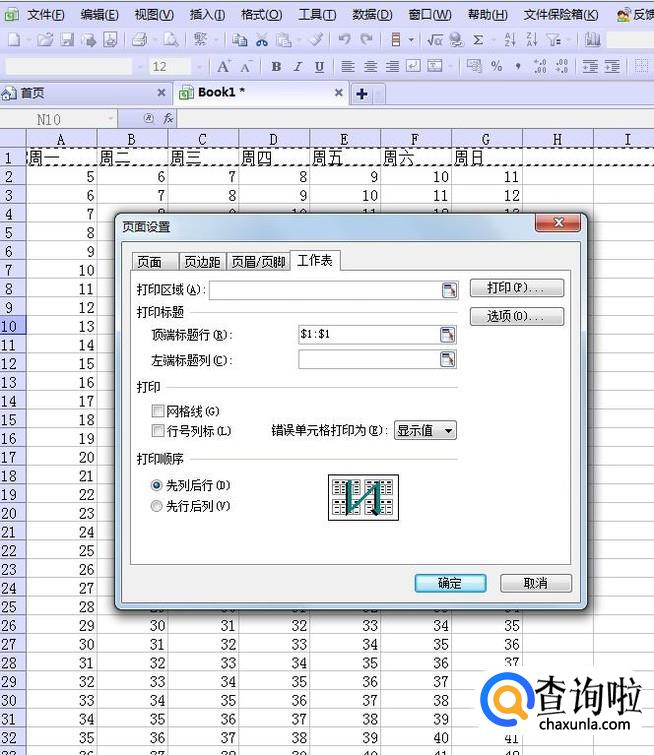Enable the 网格线 checkbox

pyautogui.click(x=157, y=411)
